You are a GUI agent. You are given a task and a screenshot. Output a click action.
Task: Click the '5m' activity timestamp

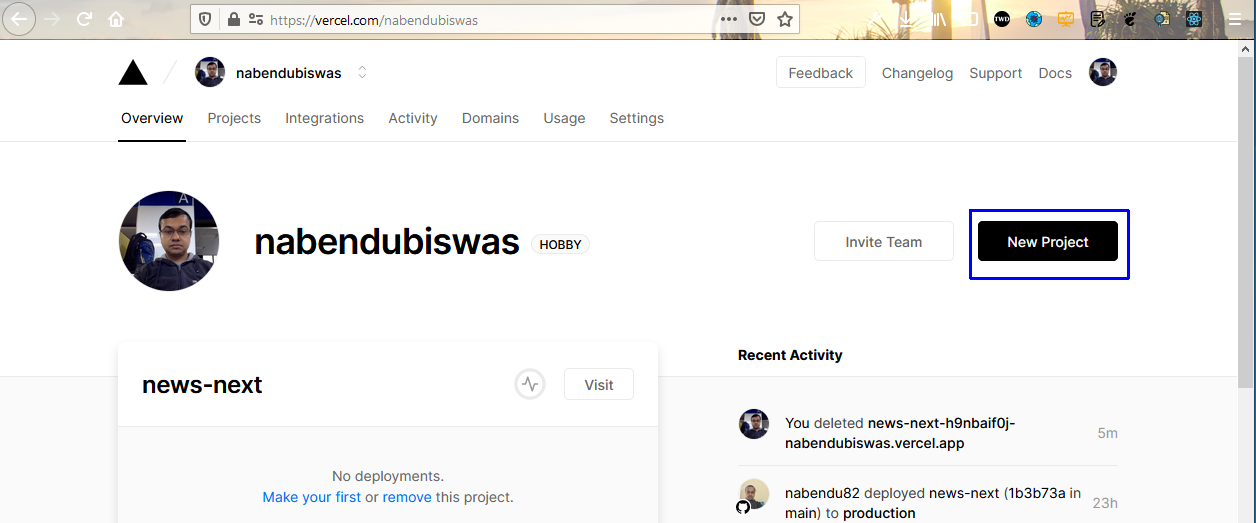coord(1107,433)
